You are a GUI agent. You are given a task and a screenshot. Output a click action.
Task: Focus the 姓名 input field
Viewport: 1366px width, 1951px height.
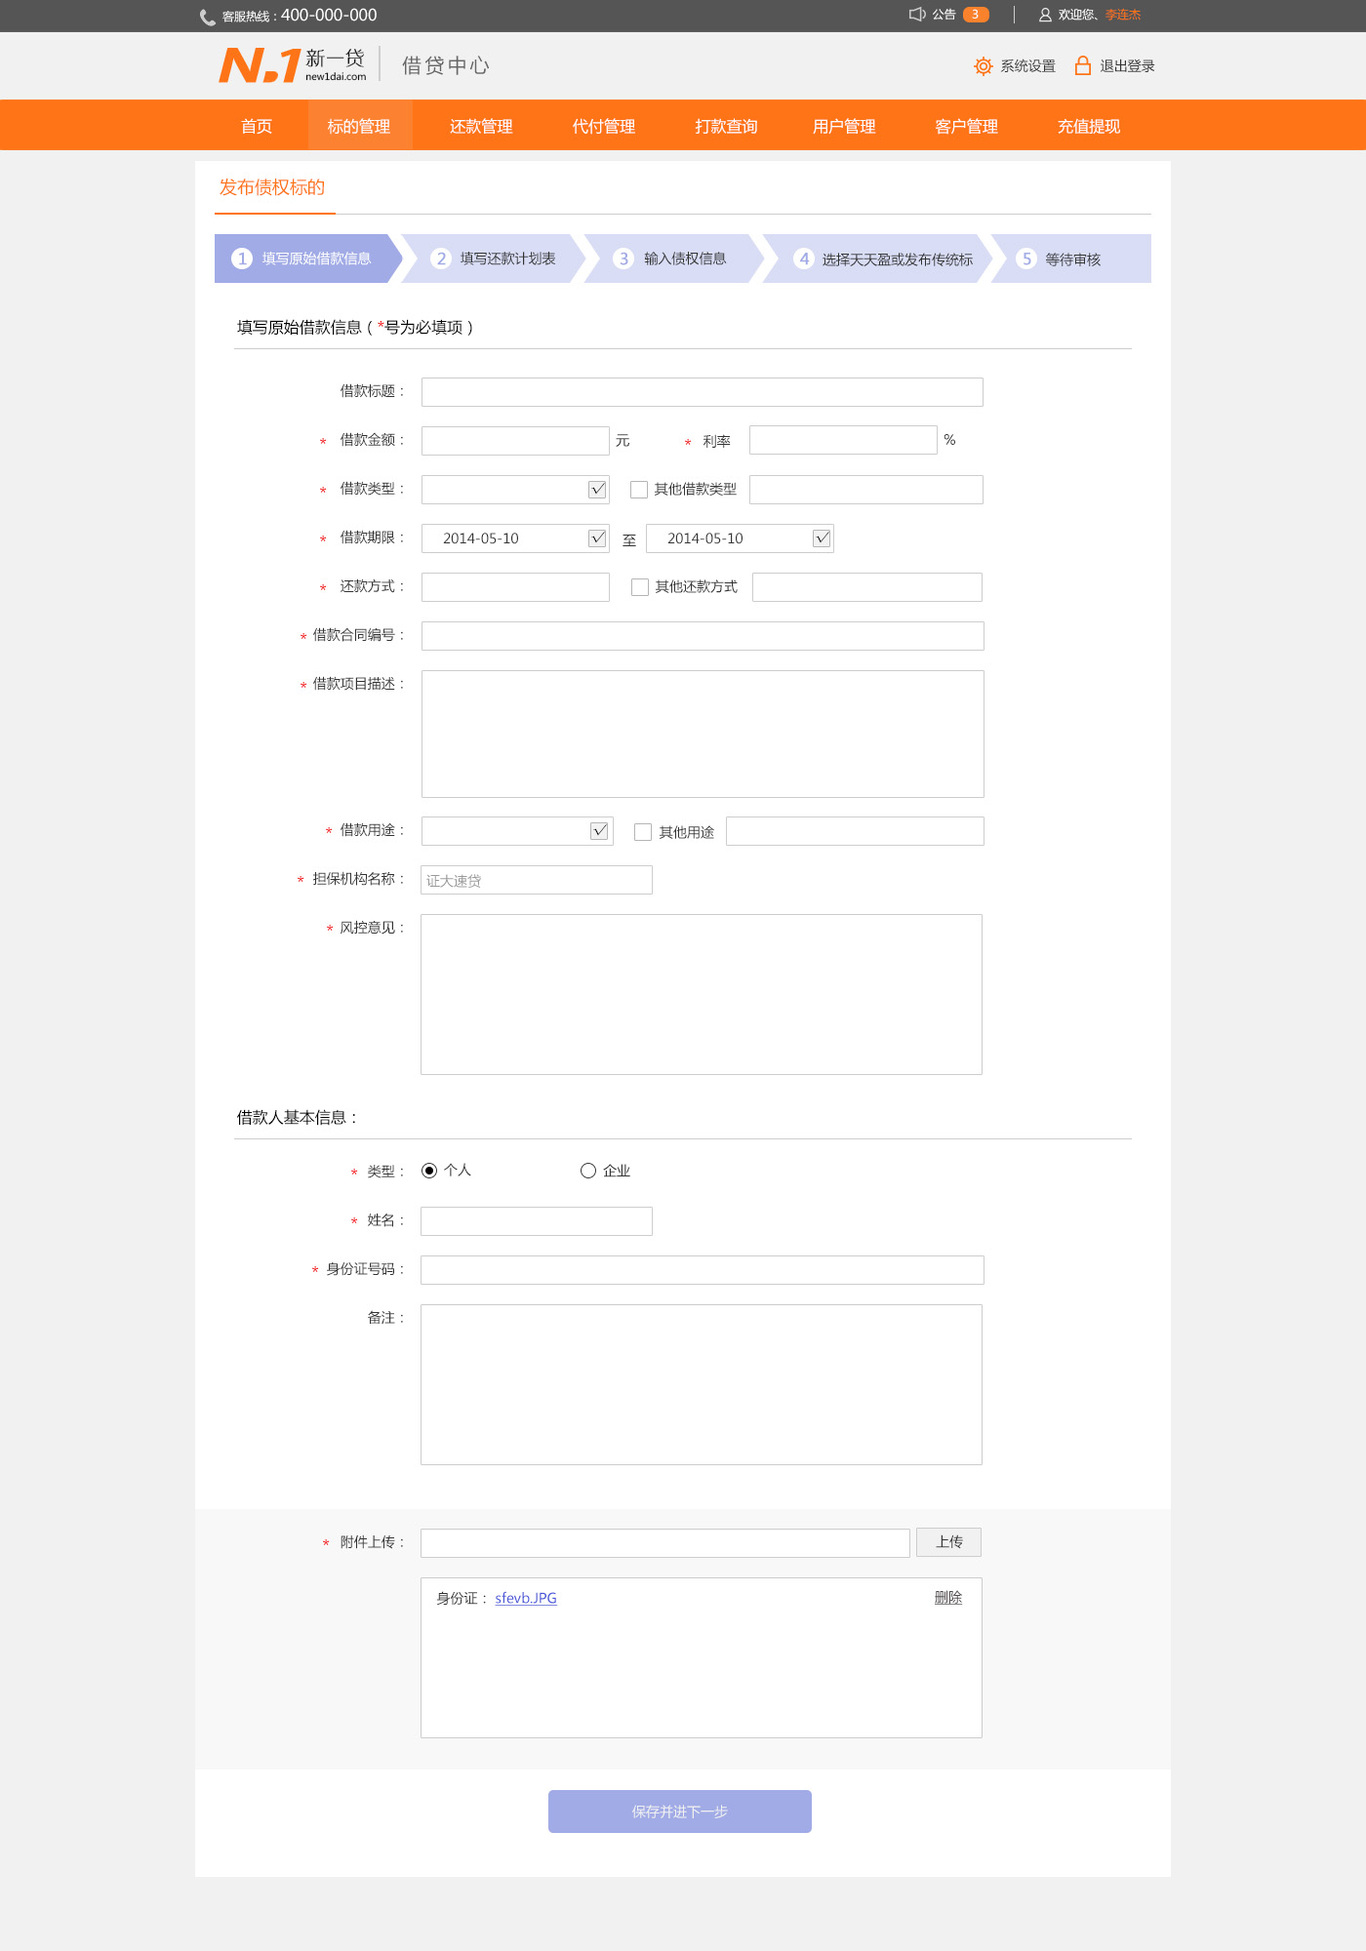[x=536, y=1221]
